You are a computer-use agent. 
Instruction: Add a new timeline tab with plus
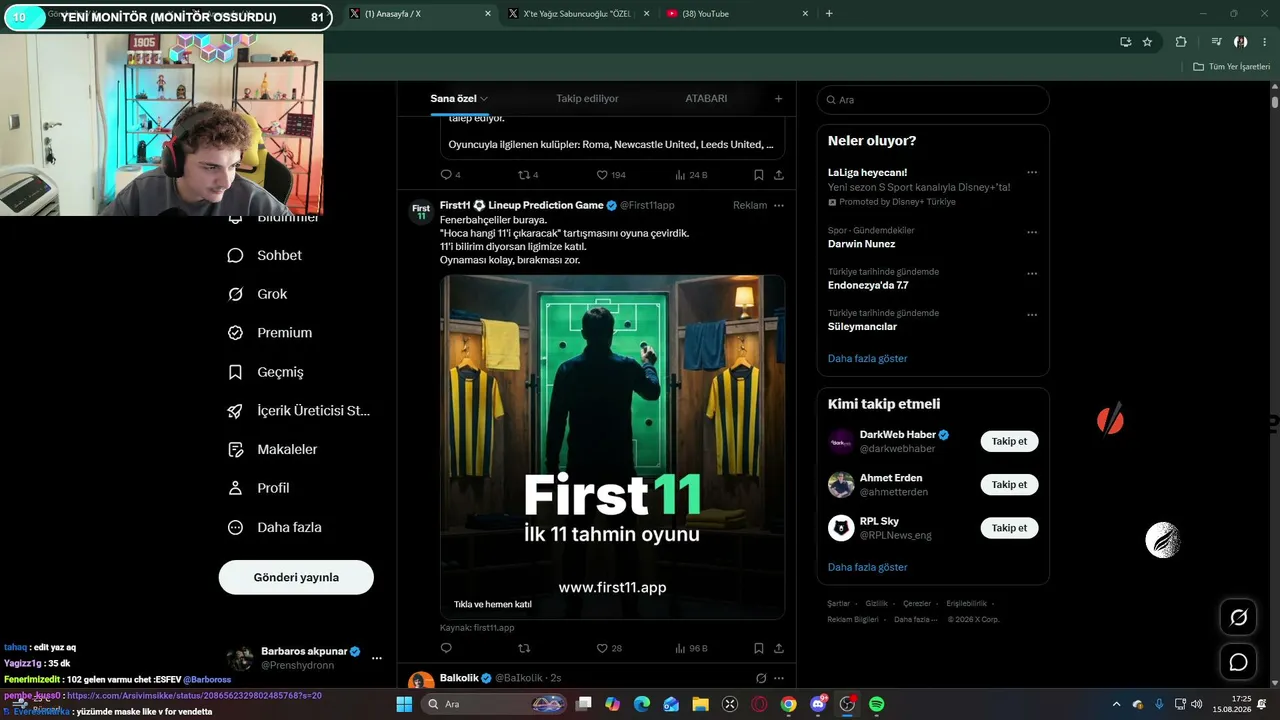(779, 99)
